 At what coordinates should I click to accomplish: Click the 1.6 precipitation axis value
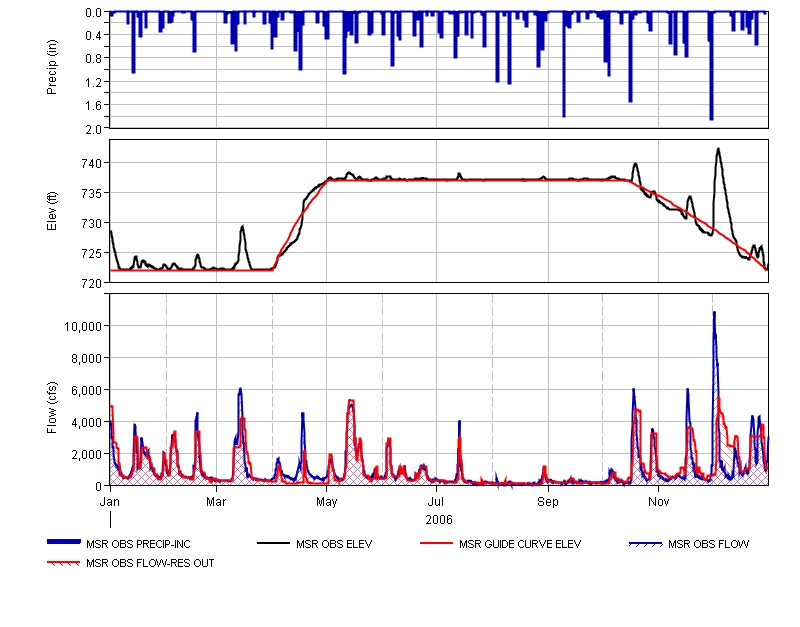coord(93,106)
